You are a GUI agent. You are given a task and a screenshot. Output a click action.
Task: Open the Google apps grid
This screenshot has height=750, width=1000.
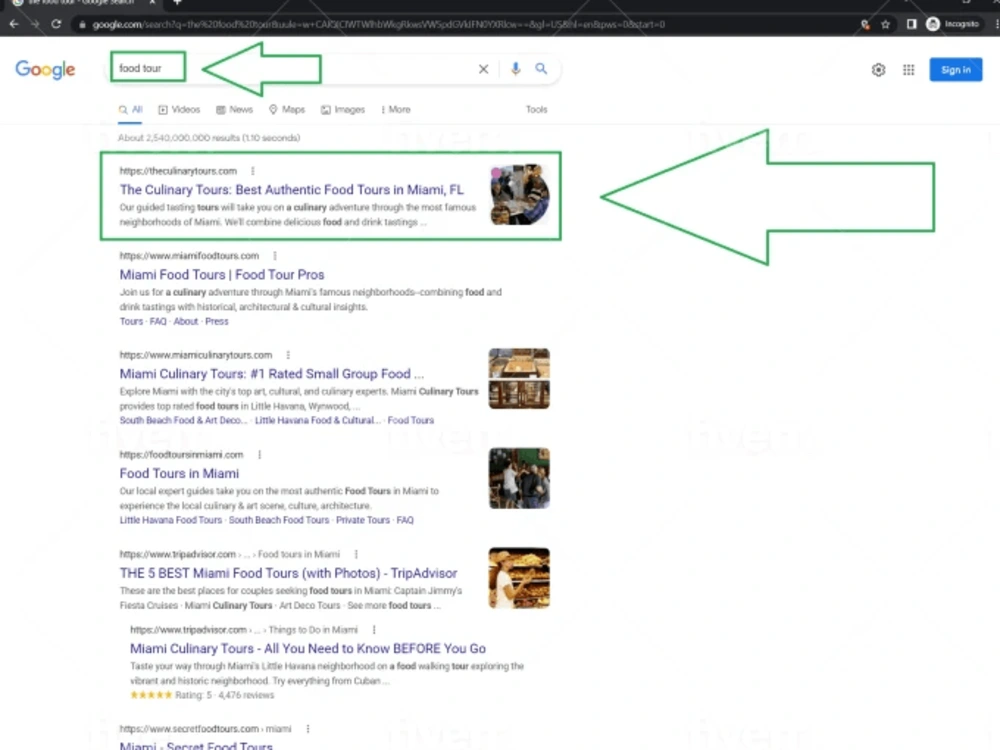908,70
